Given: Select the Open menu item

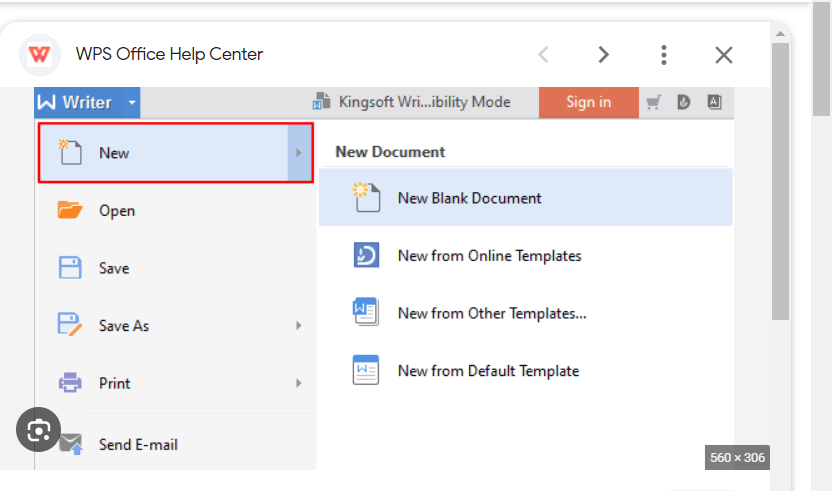Looking at the screenshot, I should pos(176,211).
